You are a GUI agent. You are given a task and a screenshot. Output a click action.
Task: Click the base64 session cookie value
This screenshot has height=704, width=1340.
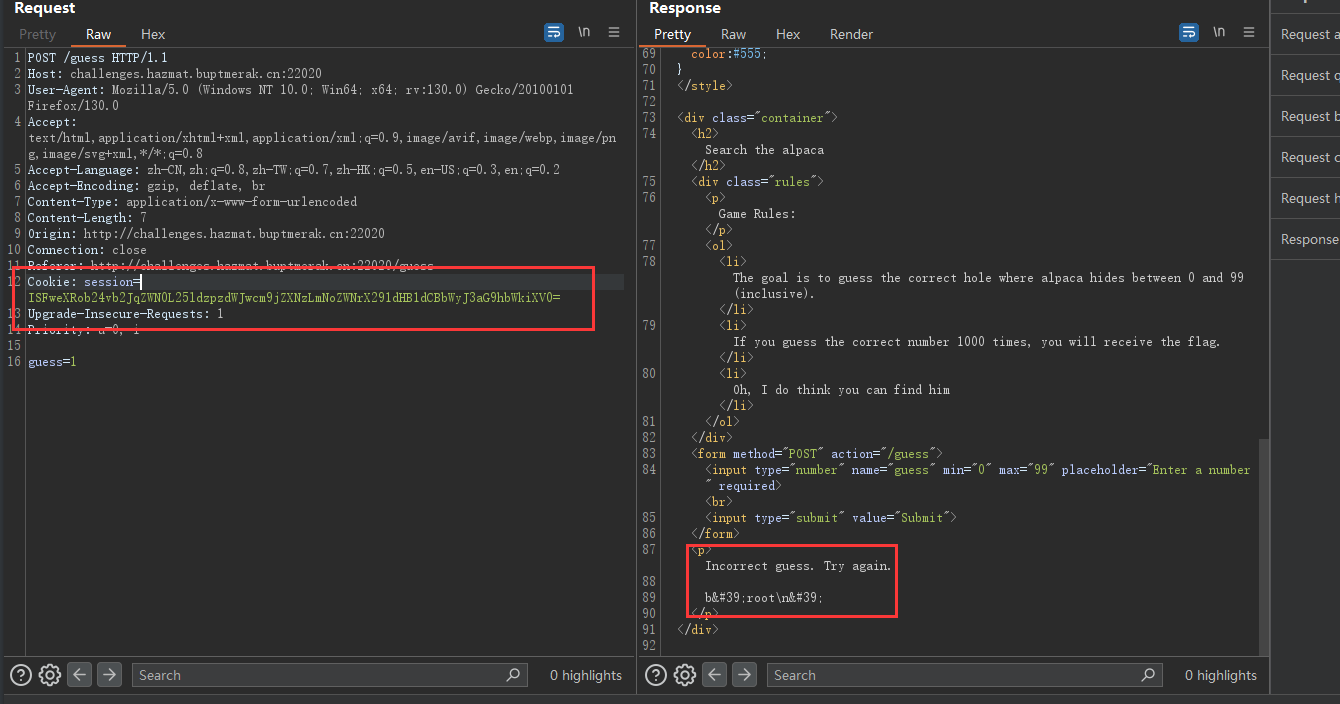coord(293,298)
